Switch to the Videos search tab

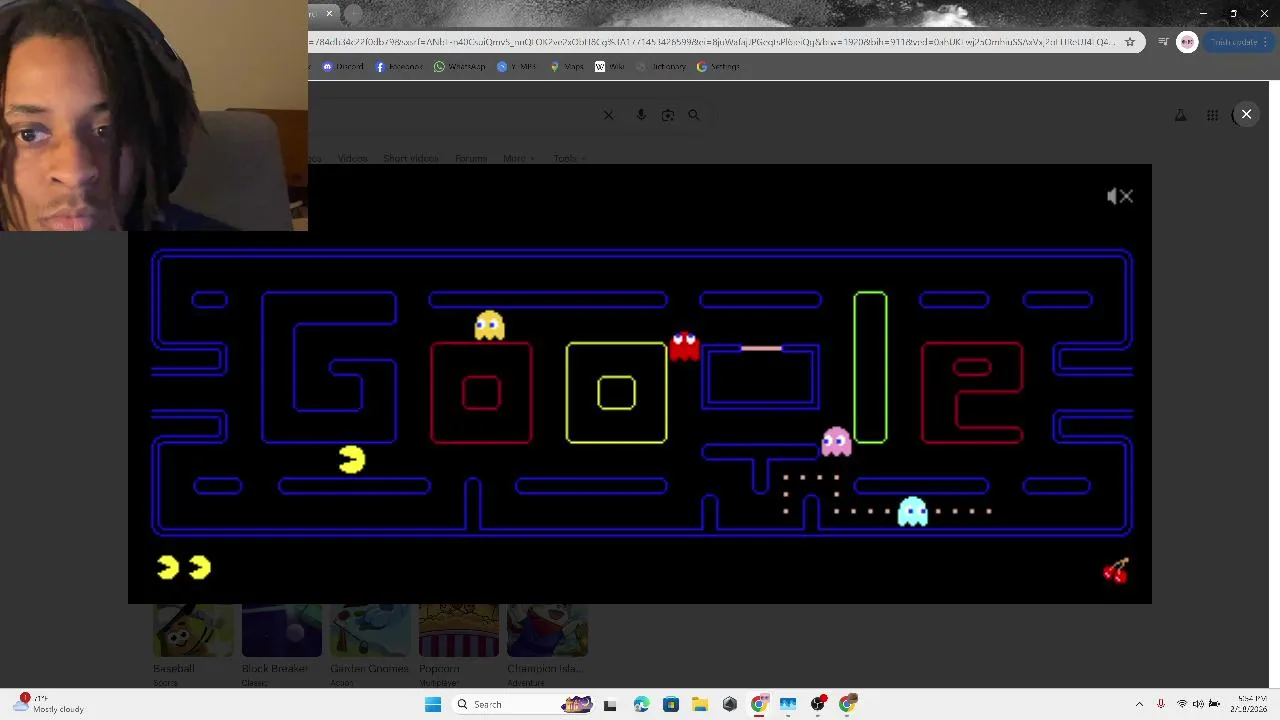(x=352, y=158)
